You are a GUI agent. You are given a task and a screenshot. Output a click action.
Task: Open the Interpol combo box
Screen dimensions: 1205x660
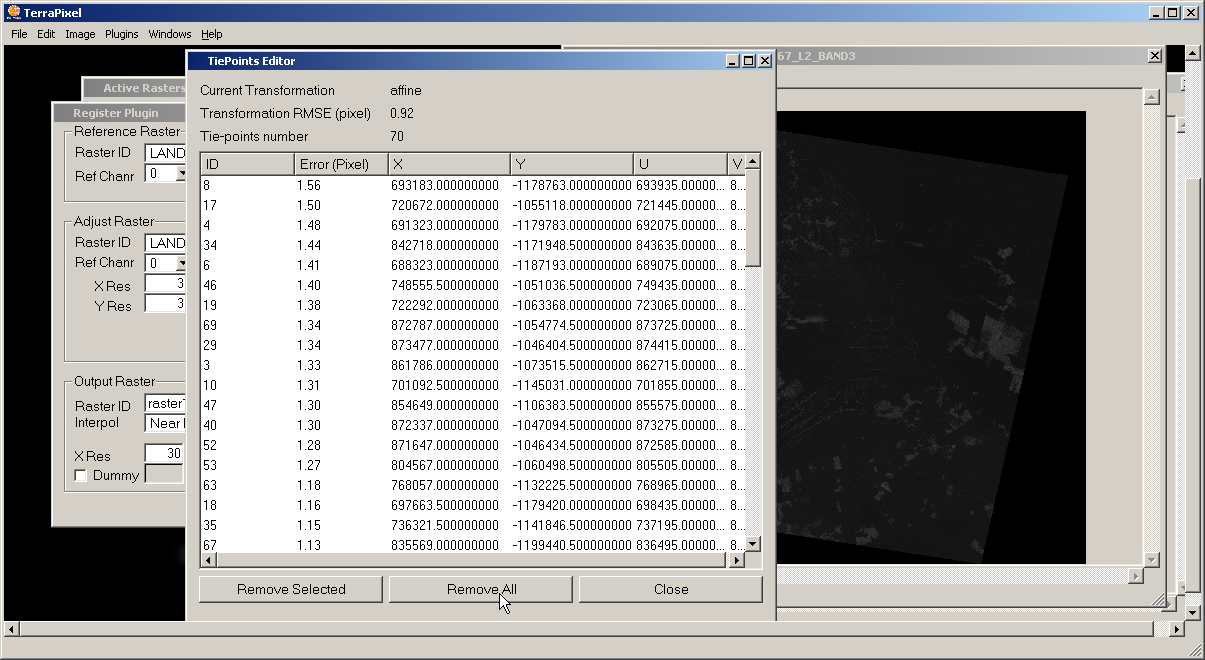click(x=166, y=423)
